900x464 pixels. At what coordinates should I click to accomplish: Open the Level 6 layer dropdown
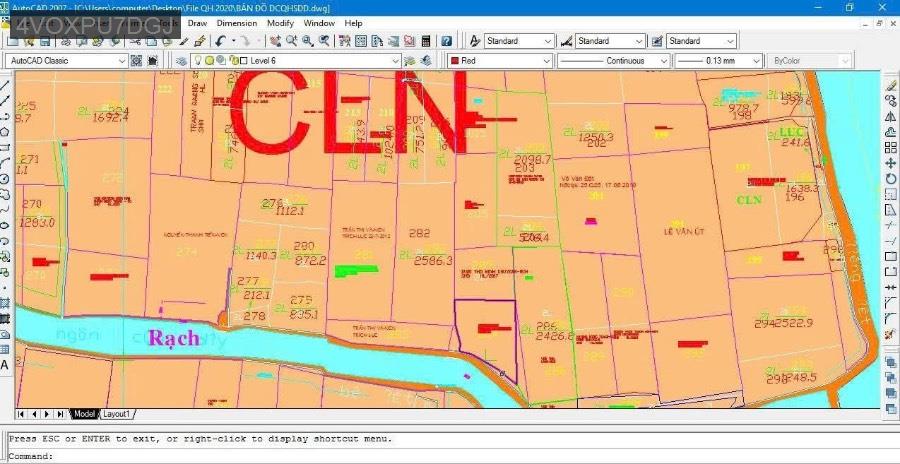pyautogui.click(x=395, y=61)
